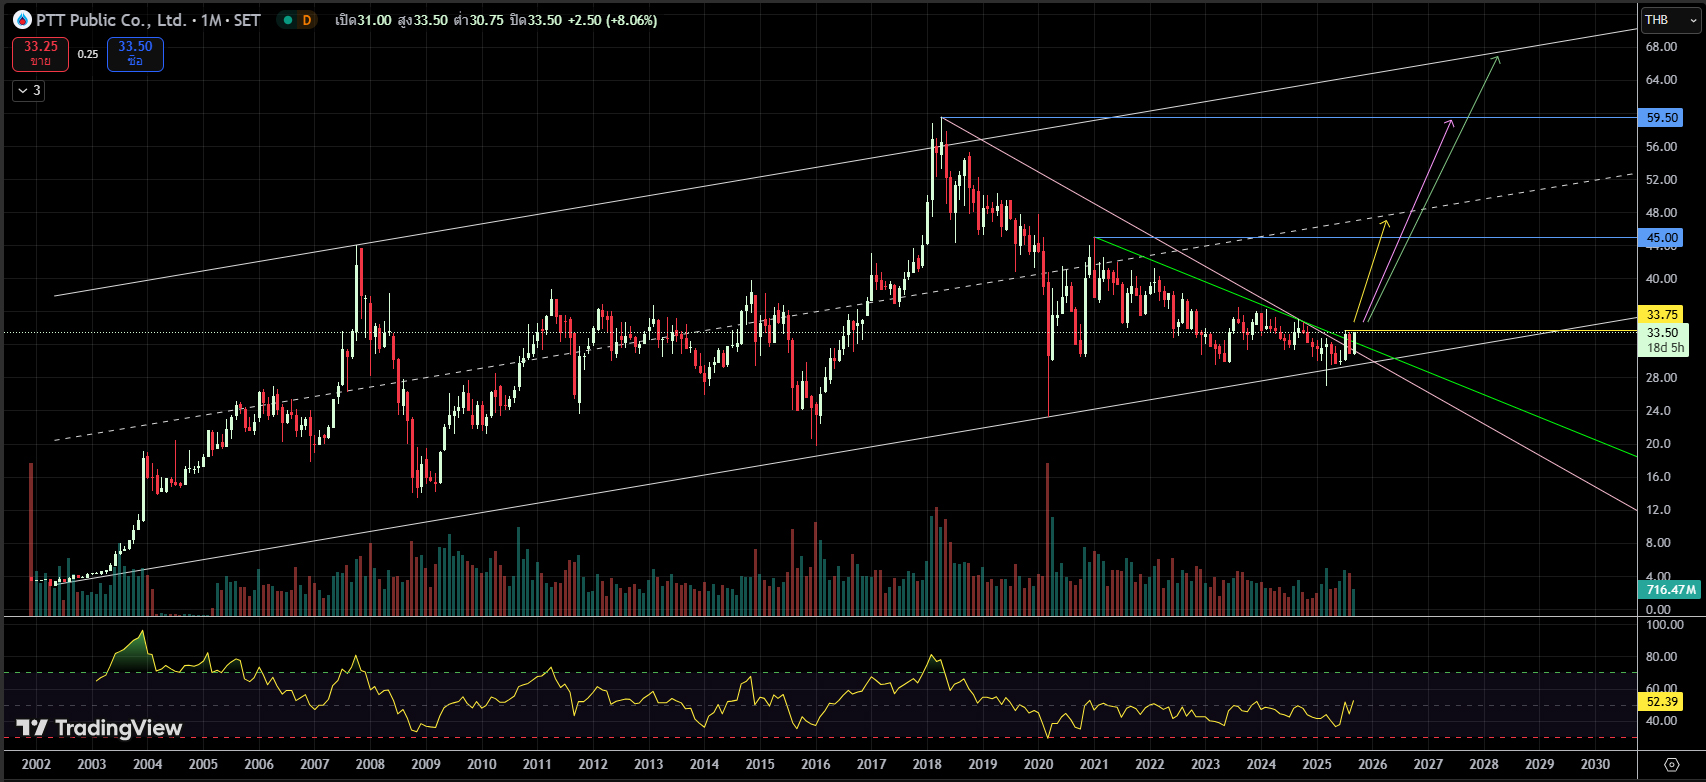Click the high price value 33.50 in header

(431, 20)
